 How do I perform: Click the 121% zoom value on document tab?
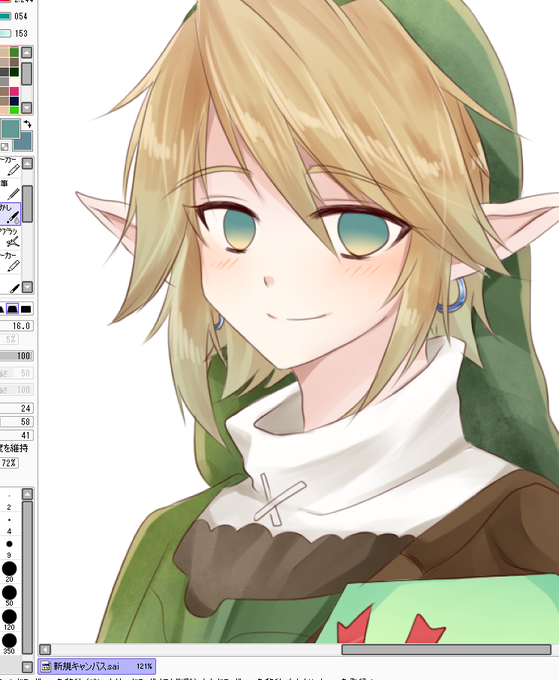click(x=144, y=666)
